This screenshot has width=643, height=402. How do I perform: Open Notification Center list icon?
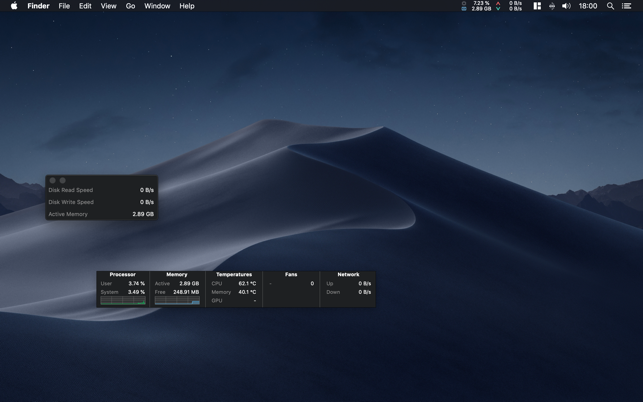626,6
